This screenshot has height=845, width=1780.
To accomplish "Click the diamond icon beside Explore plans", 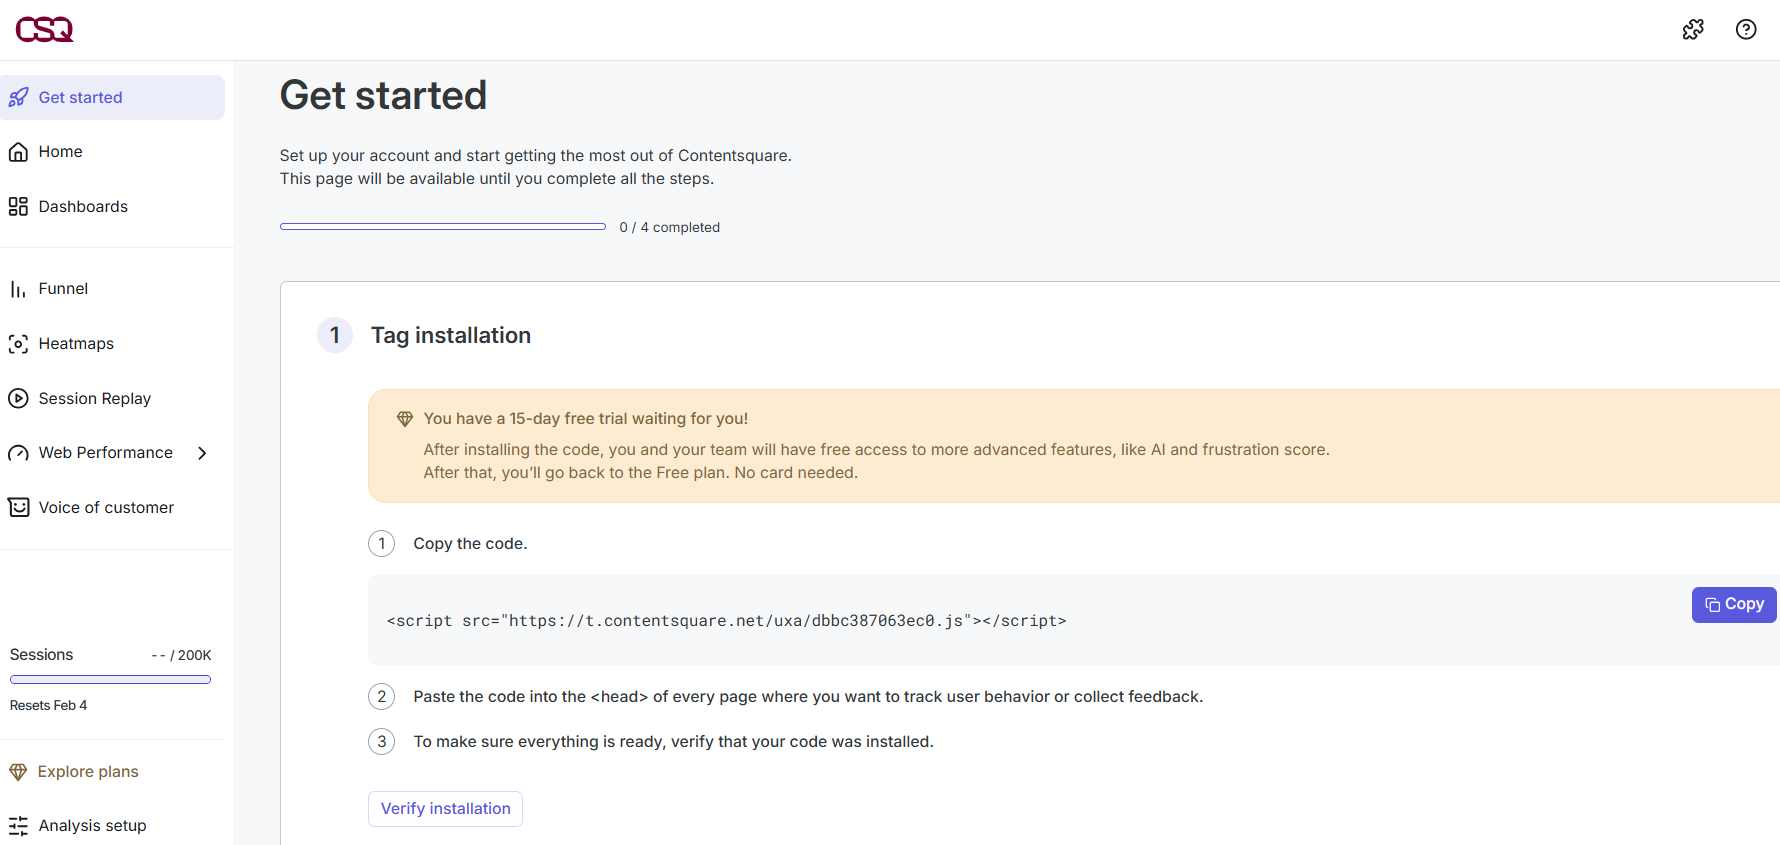I will pyautogui.click(x=18, y=772).
